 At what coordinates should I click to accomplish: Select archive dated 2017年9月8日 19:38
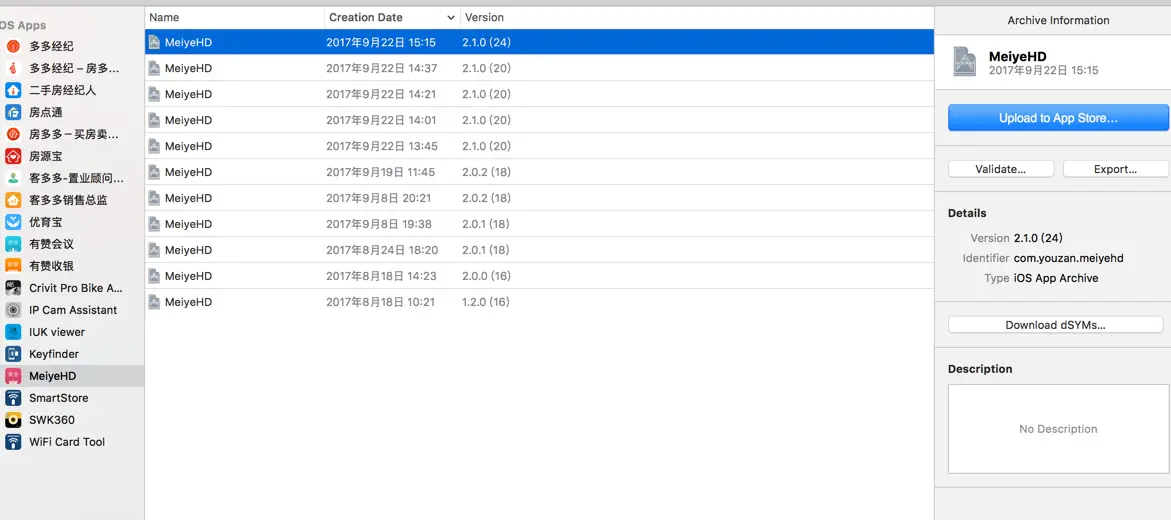[x=539, y=224]
